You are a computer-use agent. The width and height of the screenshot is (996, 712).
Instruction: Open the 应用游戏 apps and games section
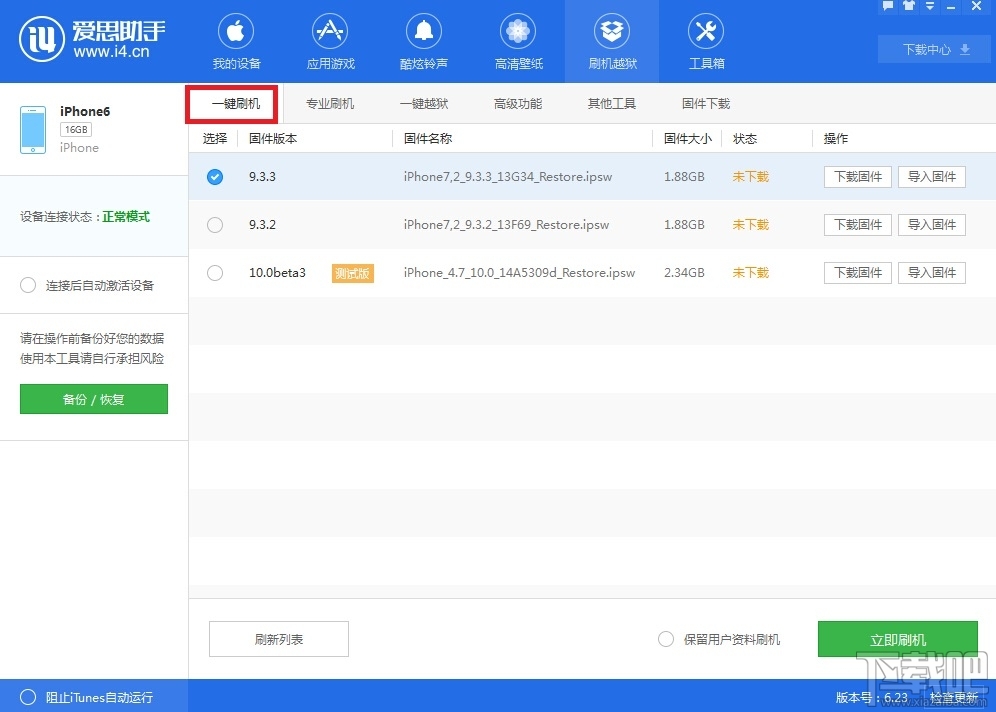click(x=330, y=40)
